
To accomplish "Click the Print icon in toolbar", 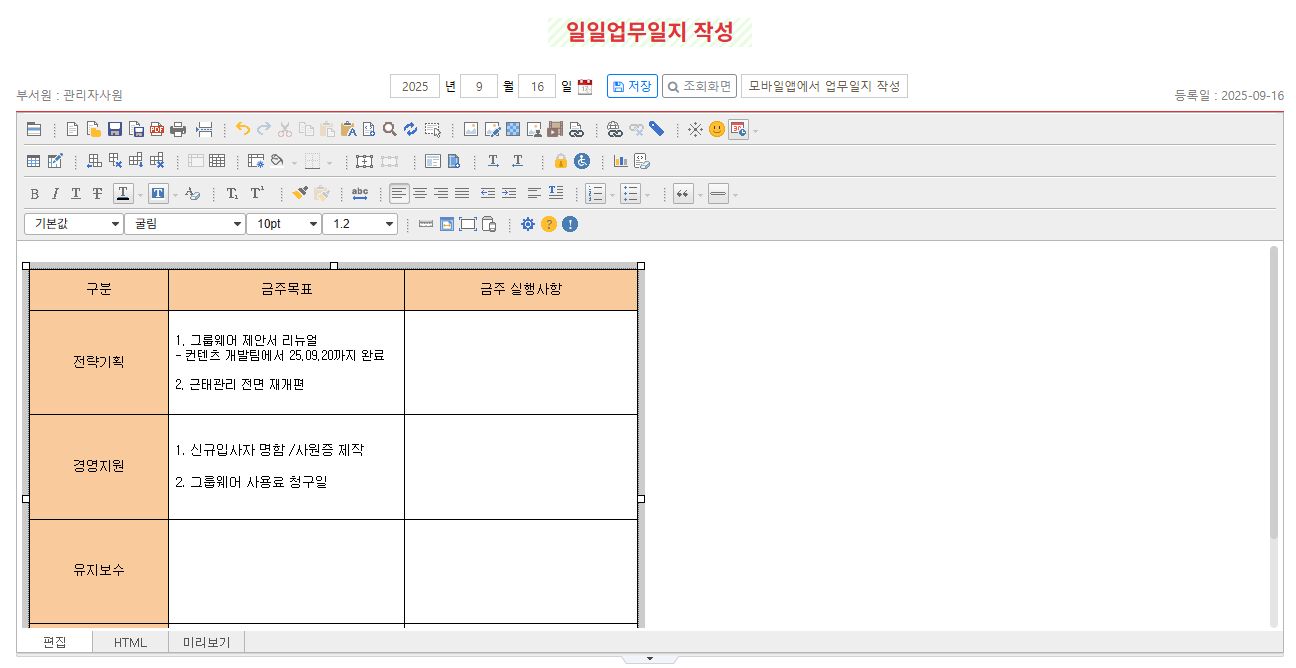I will click(x=178, y=129).
